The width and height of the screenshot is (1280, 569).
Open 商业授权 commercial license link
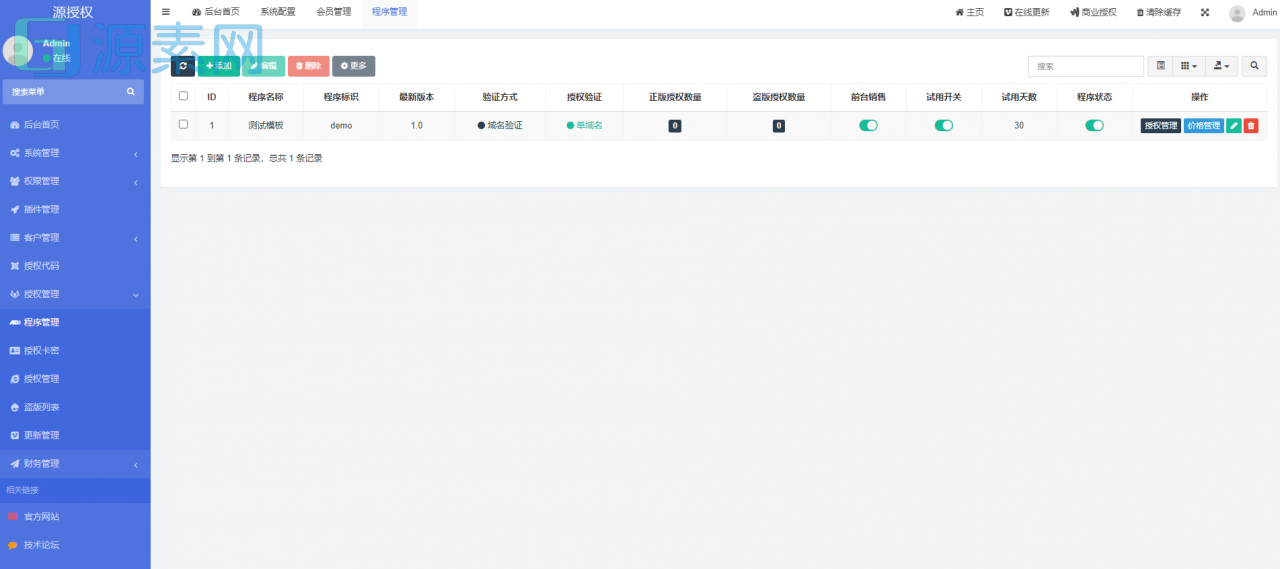pyautogui.click(x=1093, y=12)
